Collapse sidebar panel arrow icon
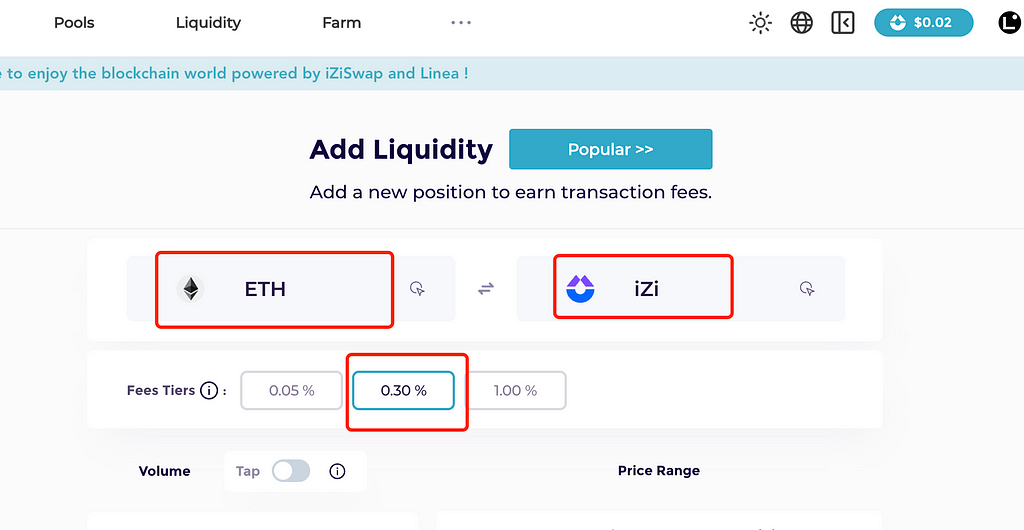 tap(842, 23)
